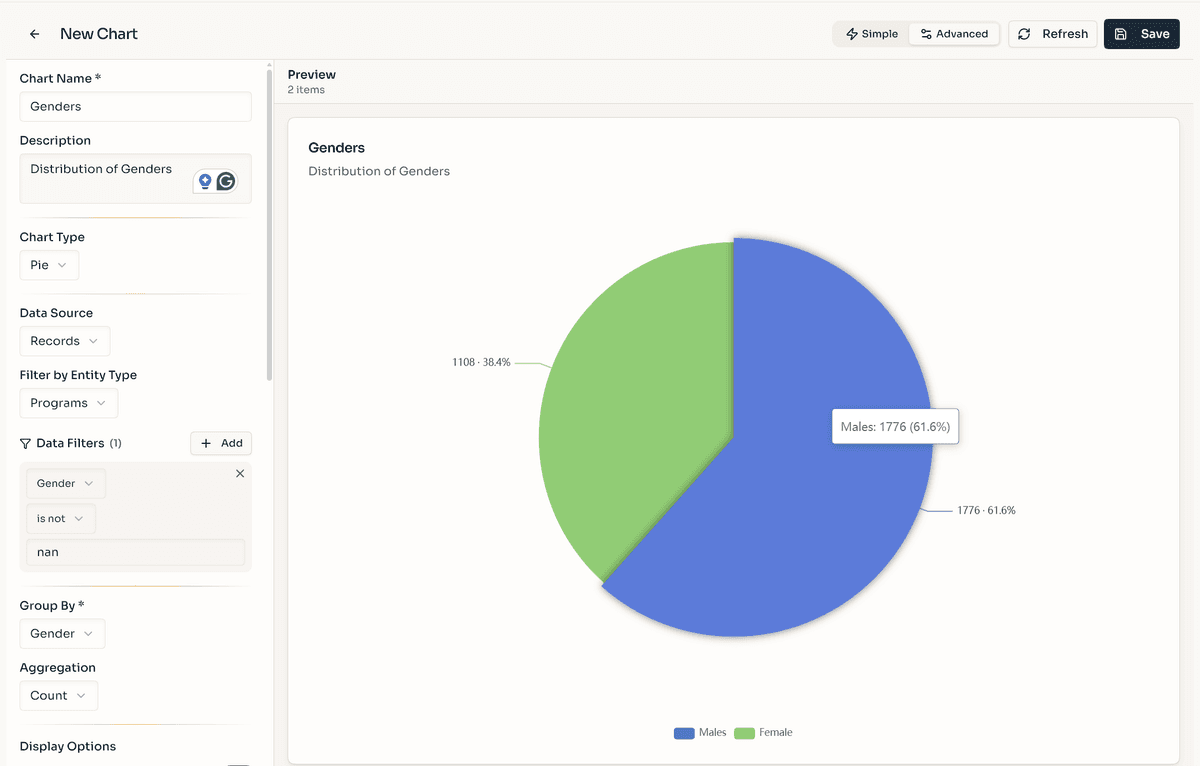Click the Data Filters funnel icon

26,443
